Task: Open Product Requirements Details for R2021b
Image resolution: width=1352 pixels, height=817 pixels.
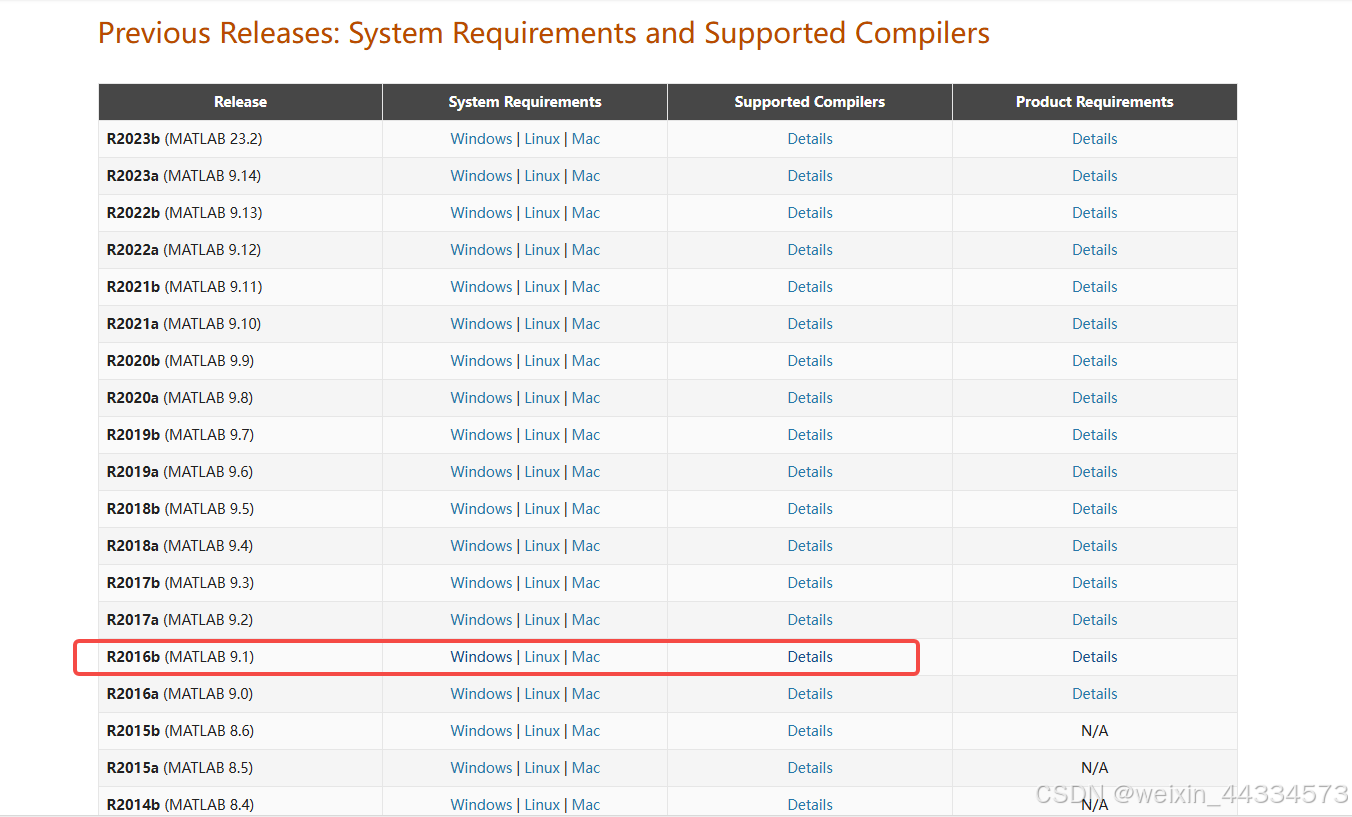Action: click(x=1095, y=287)
